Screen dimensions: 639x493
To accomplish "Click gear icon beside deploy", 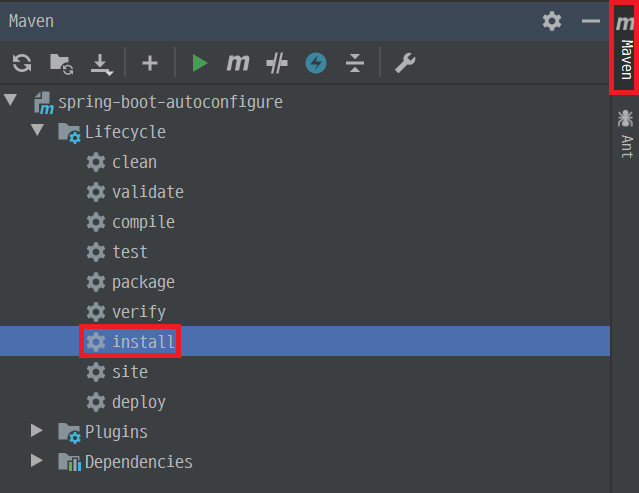I will (x=96, y=402).
